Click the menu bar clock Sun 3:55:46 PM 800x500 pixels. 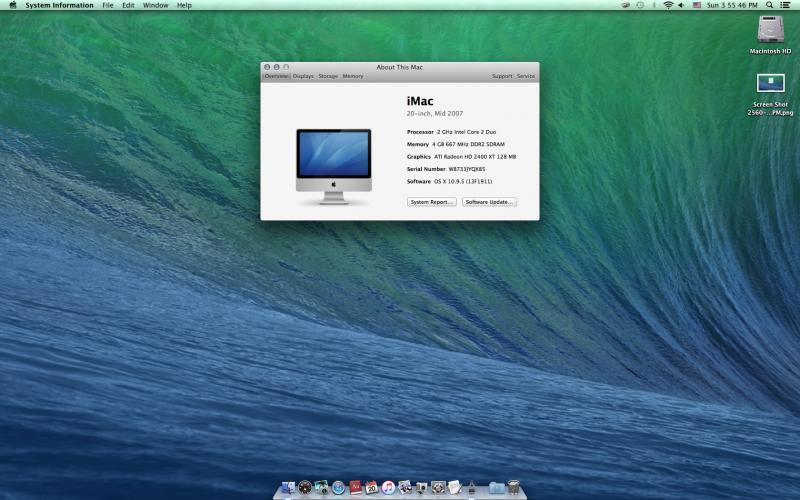coord(732,5)
